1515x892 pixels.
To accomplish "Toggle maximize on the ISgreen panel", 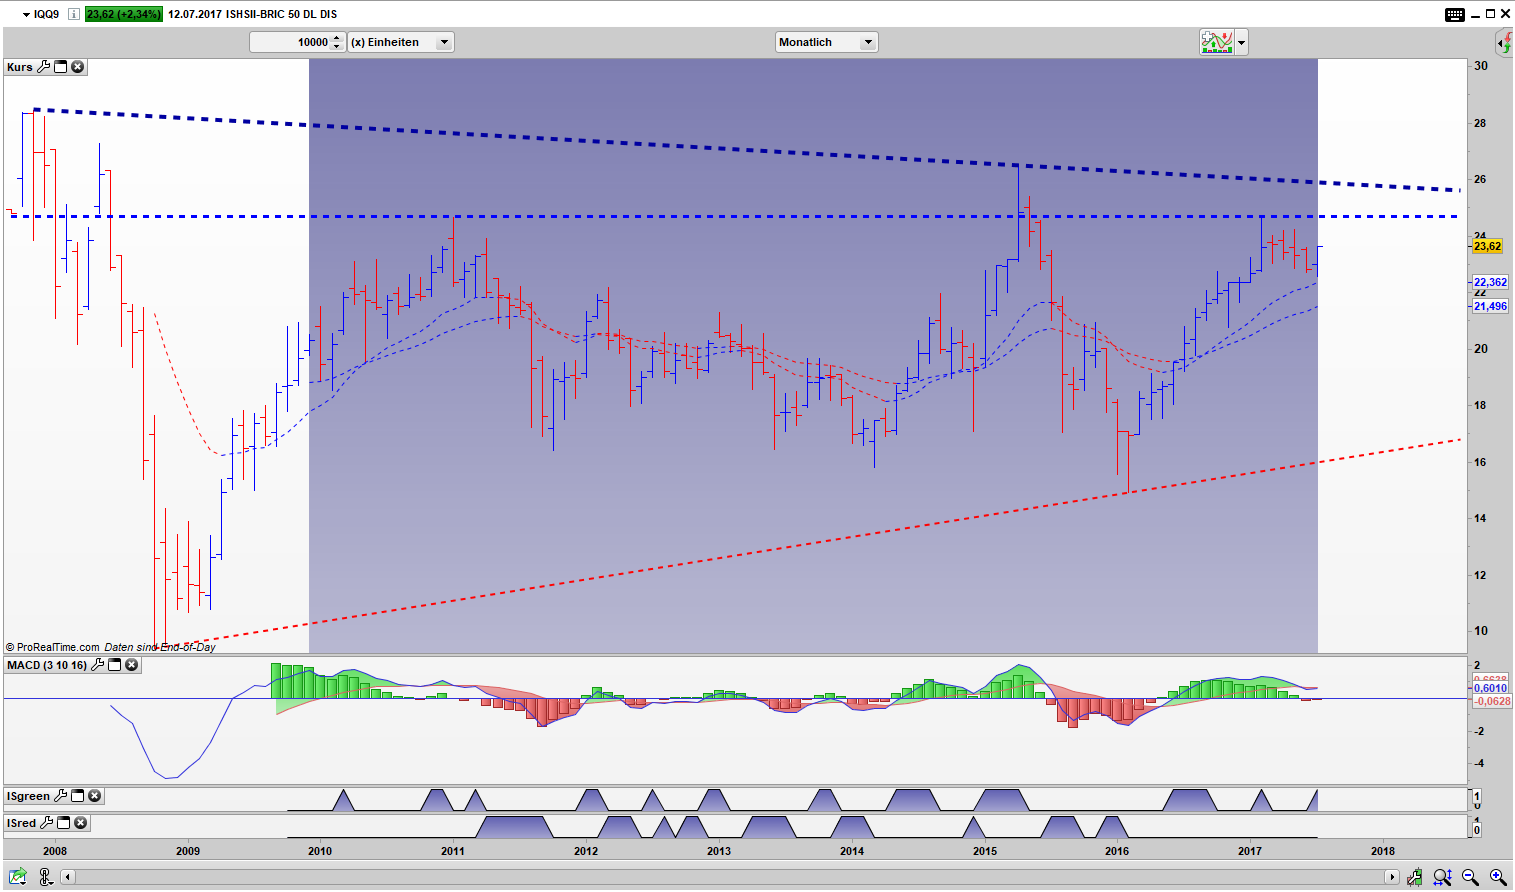I will tap(77, 796).
